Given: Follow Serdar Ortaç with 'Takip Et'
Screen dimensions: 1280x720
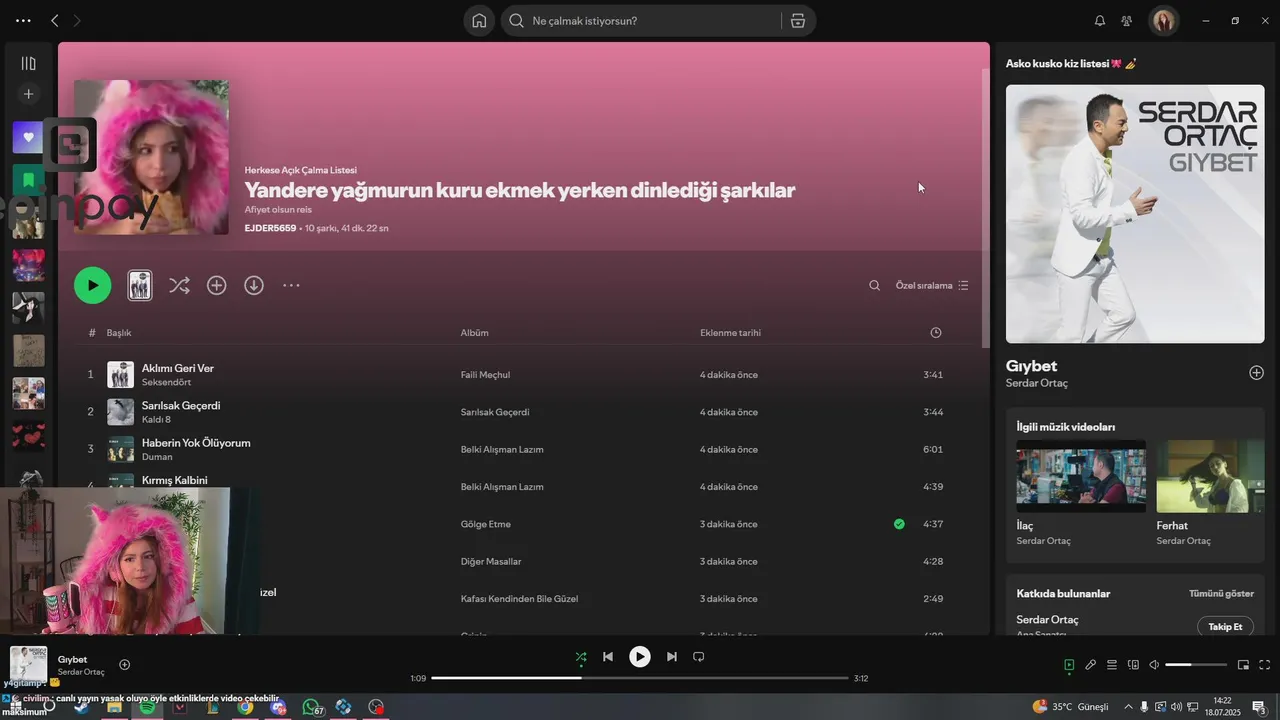Looking at the screenshot, I should [x=1225, y=626].
